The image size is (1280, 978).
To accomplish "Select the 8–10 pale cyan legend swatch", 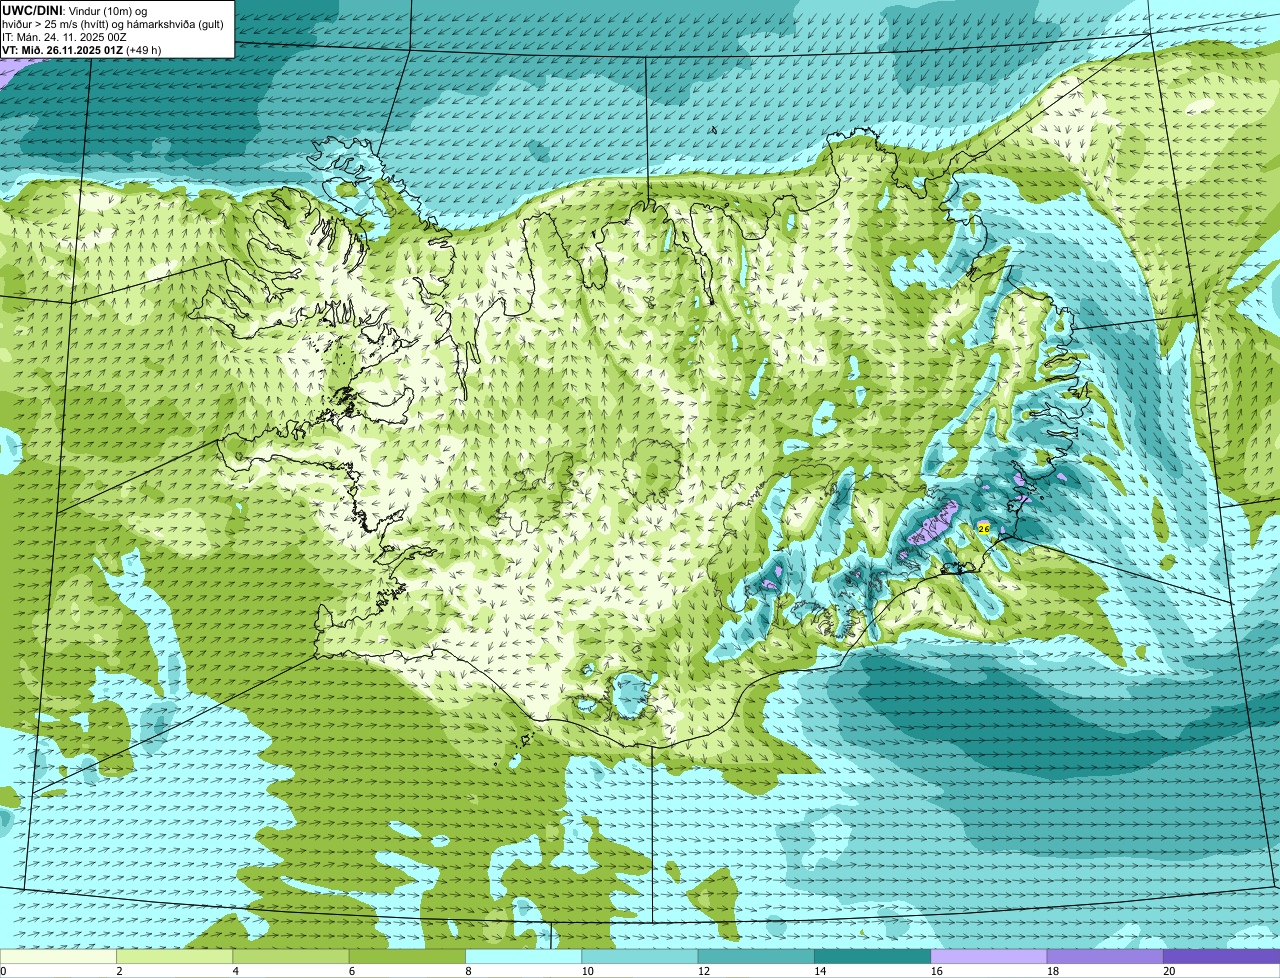I will coord(523,956).
